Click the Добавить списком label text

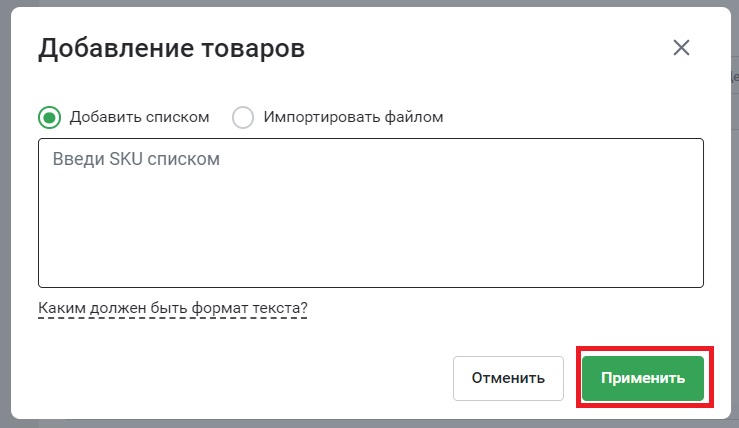click(x=140, y=117)
